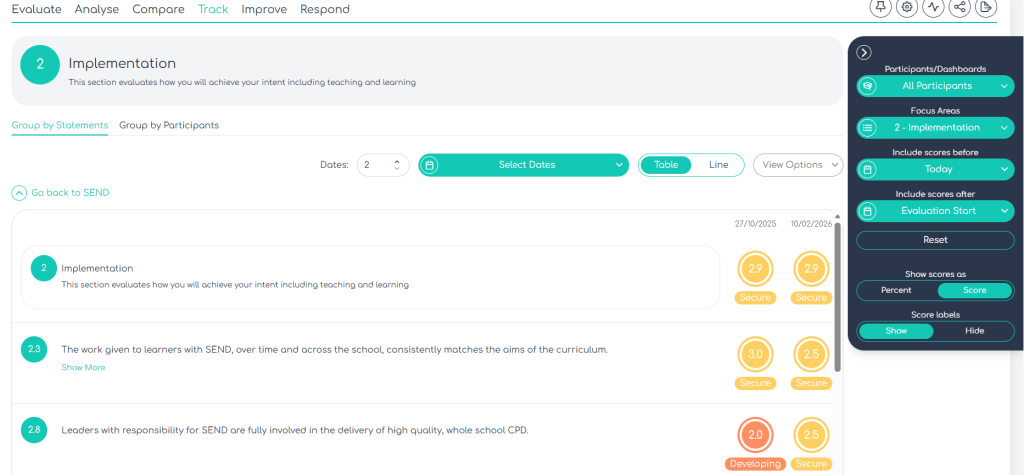The width and height of the screenshot is (1024, 475).
Task: Switch score display to Percent
Action: click(896, 290)
